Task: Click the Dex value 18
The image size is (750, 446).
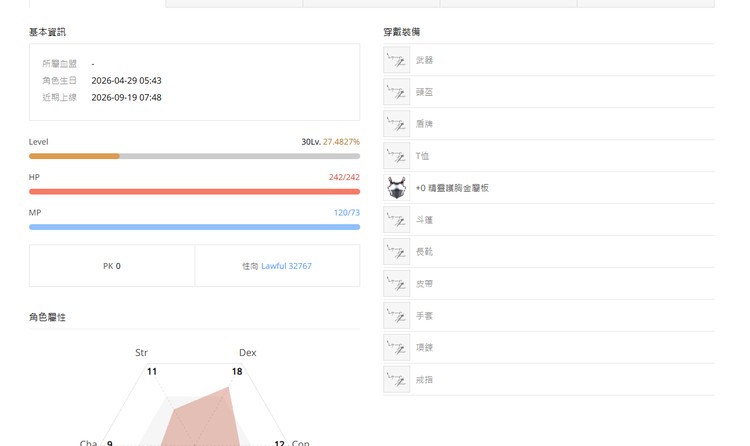Action: [x=237, y=371]
